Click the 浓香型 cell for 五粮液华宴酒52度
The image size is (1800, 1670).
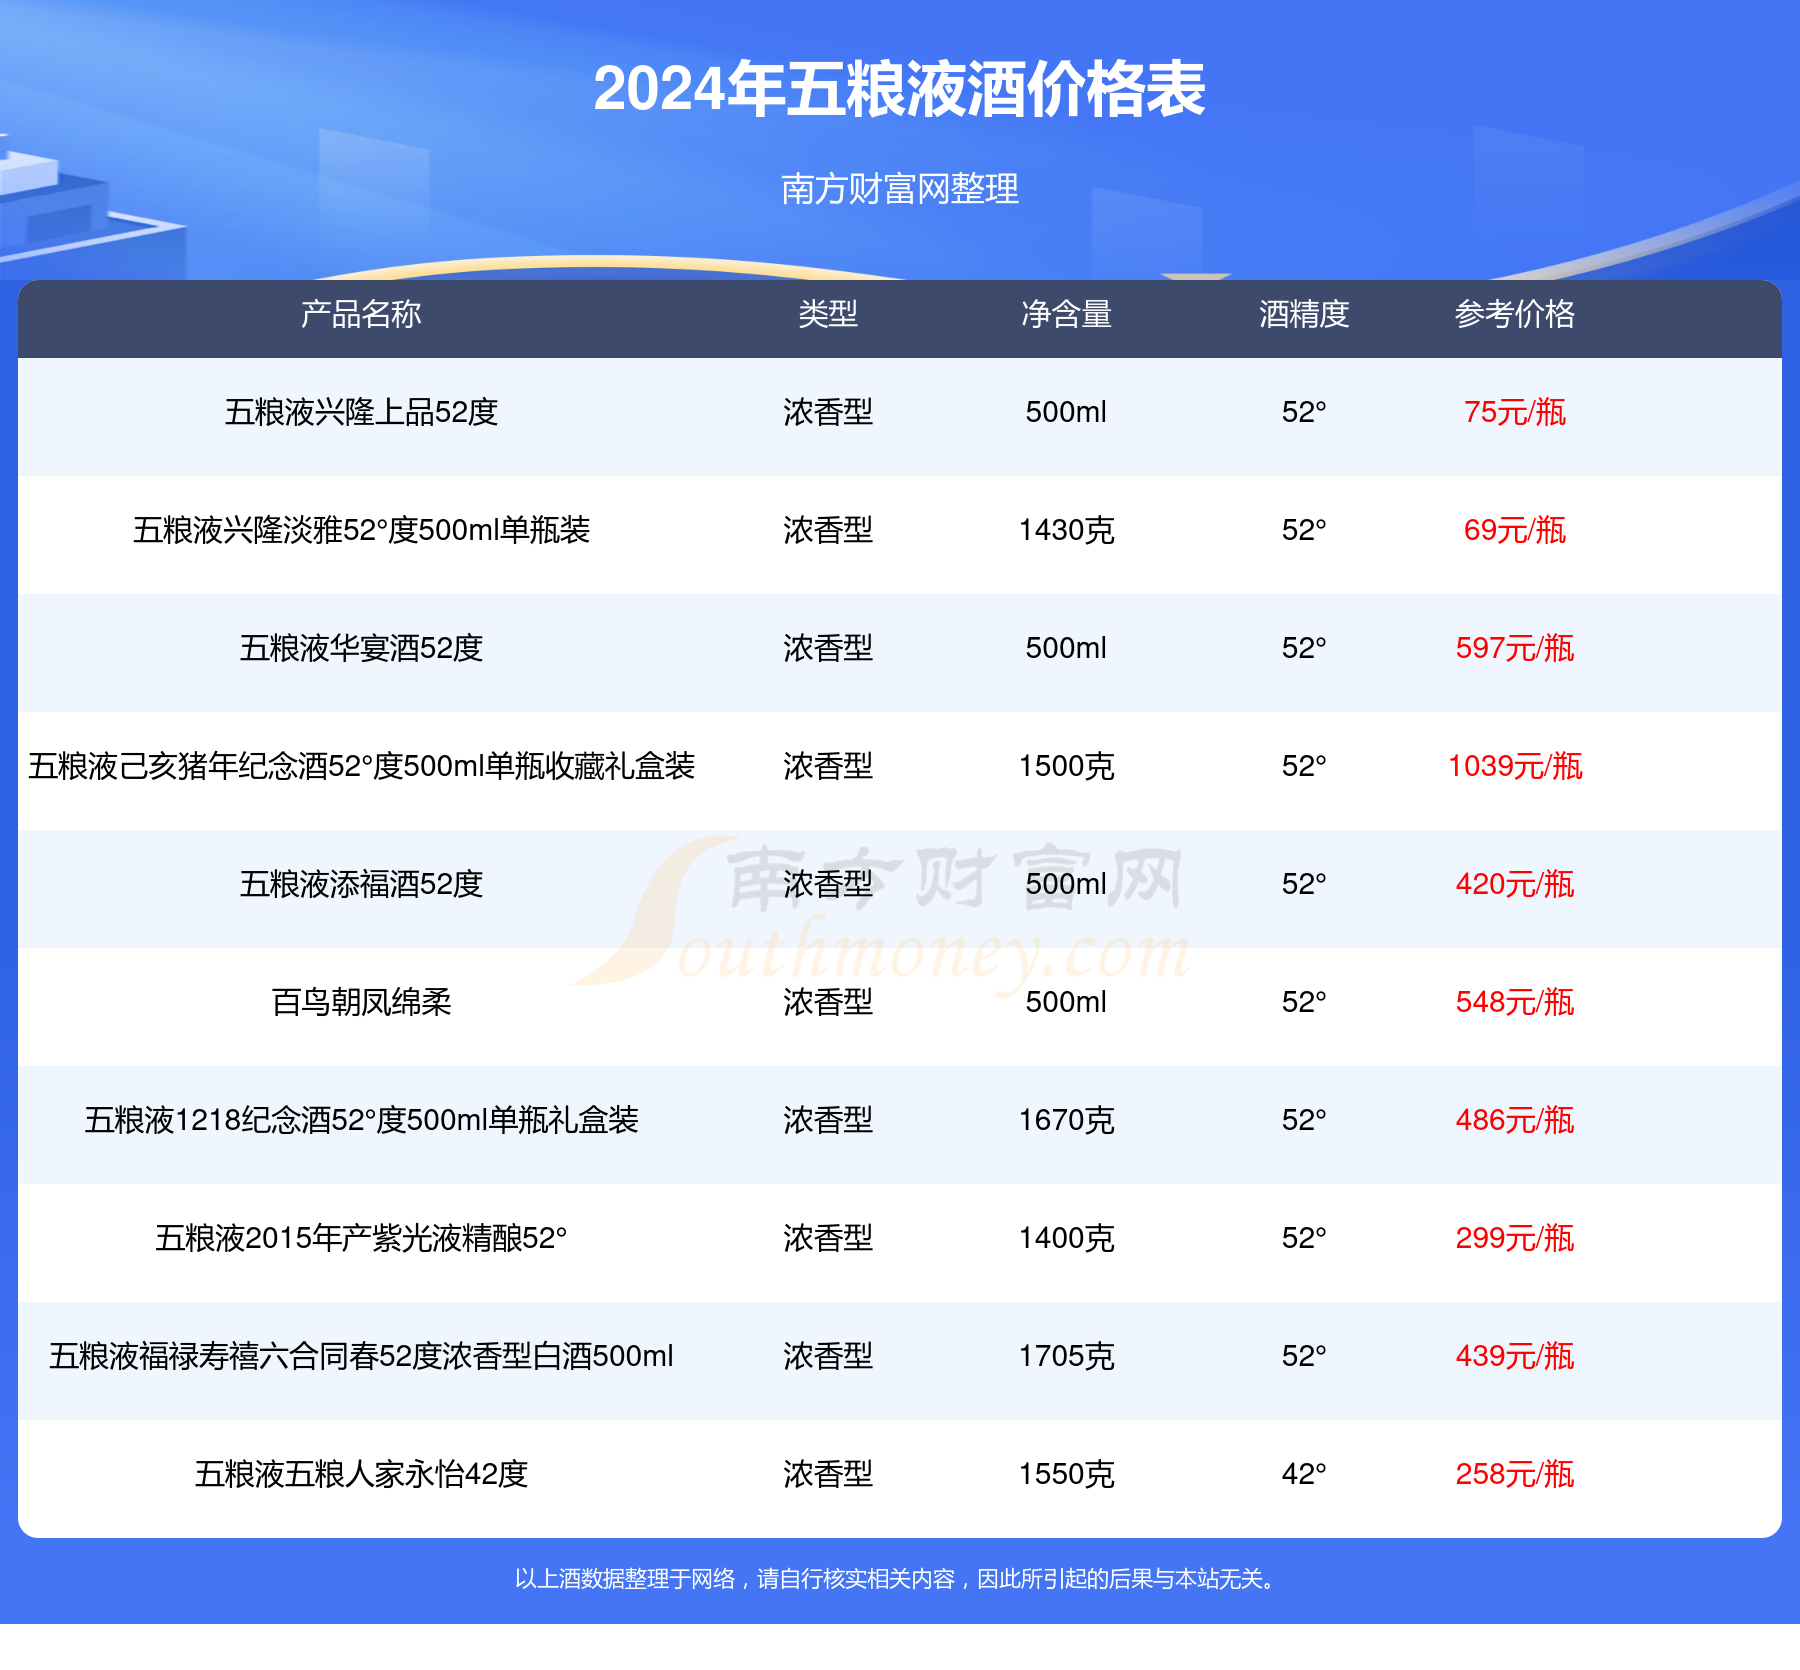(828, 648)
